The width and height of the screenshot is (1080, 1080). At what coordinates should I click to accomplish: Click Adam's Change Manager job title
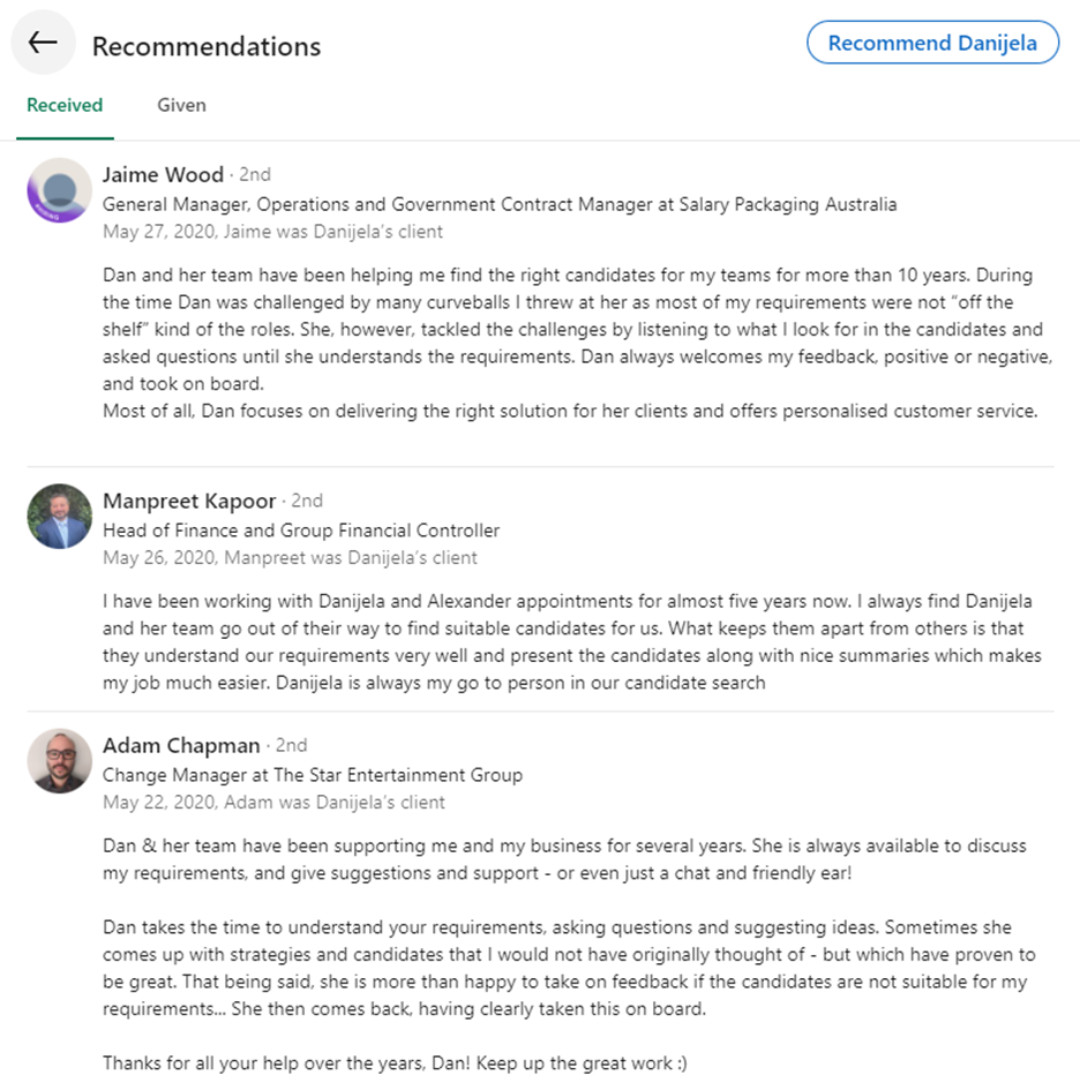click(313, 775)
